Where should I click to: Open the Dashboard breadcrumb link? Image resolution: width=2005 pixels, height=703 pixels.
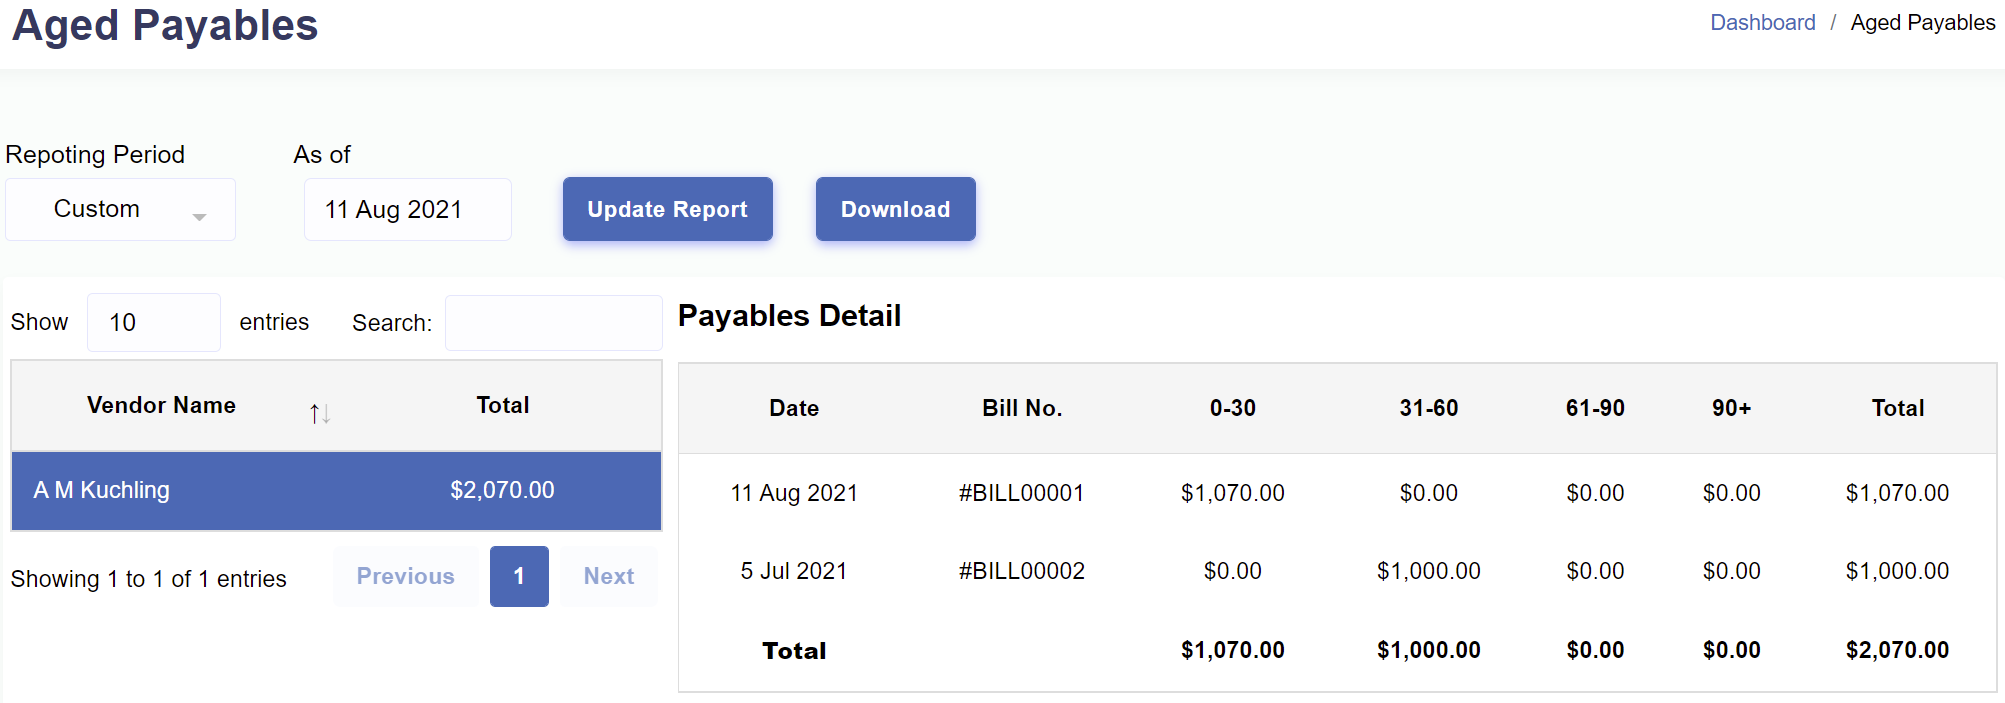click(x=1762, y=23)
